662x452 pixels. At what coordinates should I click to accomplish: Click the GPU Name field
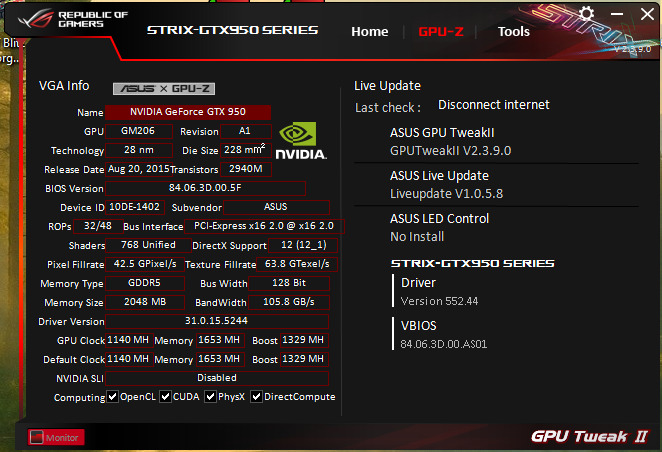click(188, 112)
